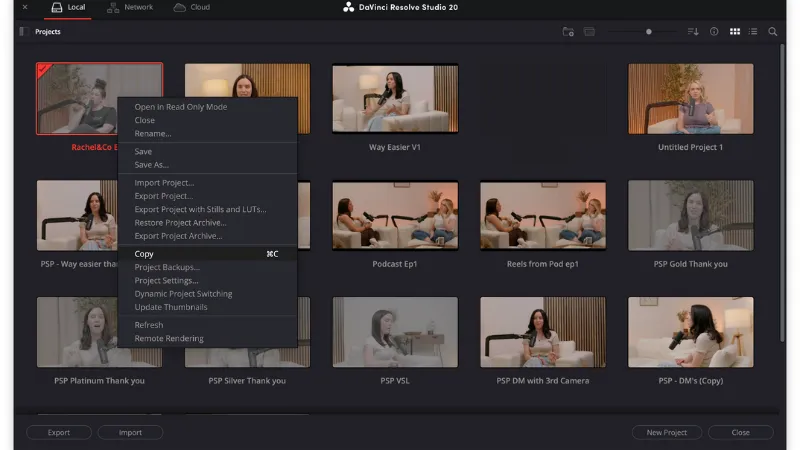The width and height of the screenshot is (800, 450).
Task: Click the vertical scrollbar of the project grid
Action: point(782,193)
